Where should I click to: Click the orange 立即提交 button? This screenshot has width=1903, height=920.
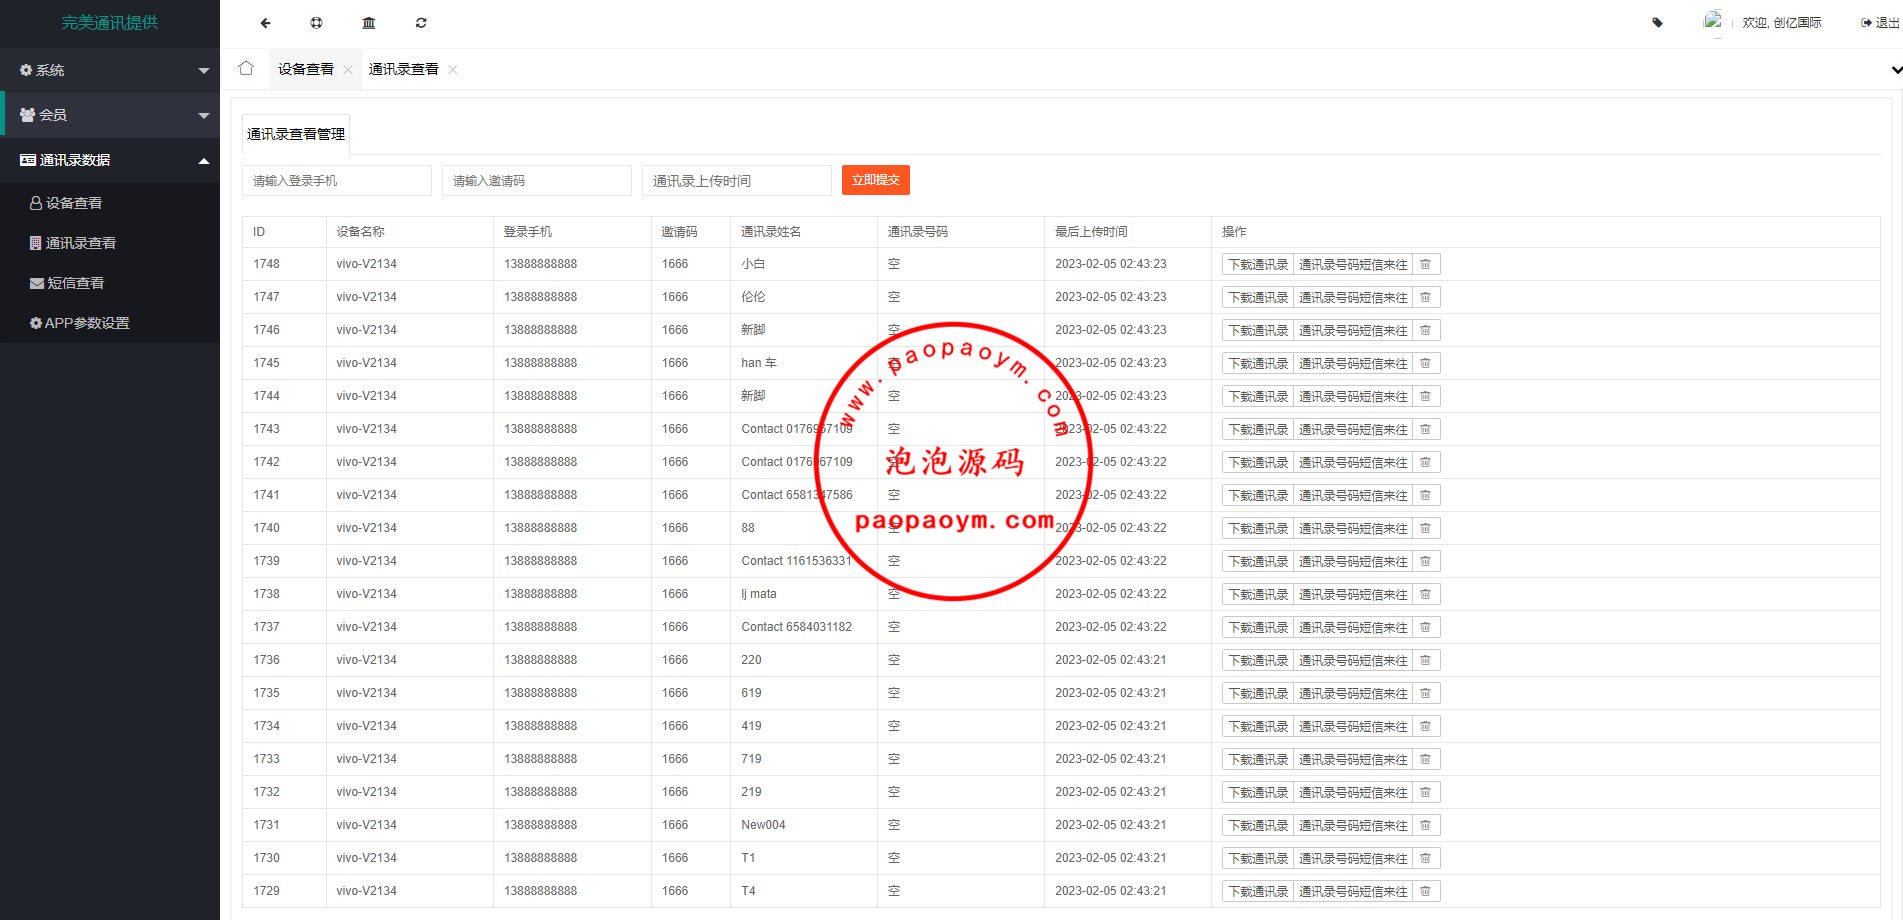pos(875,180)
